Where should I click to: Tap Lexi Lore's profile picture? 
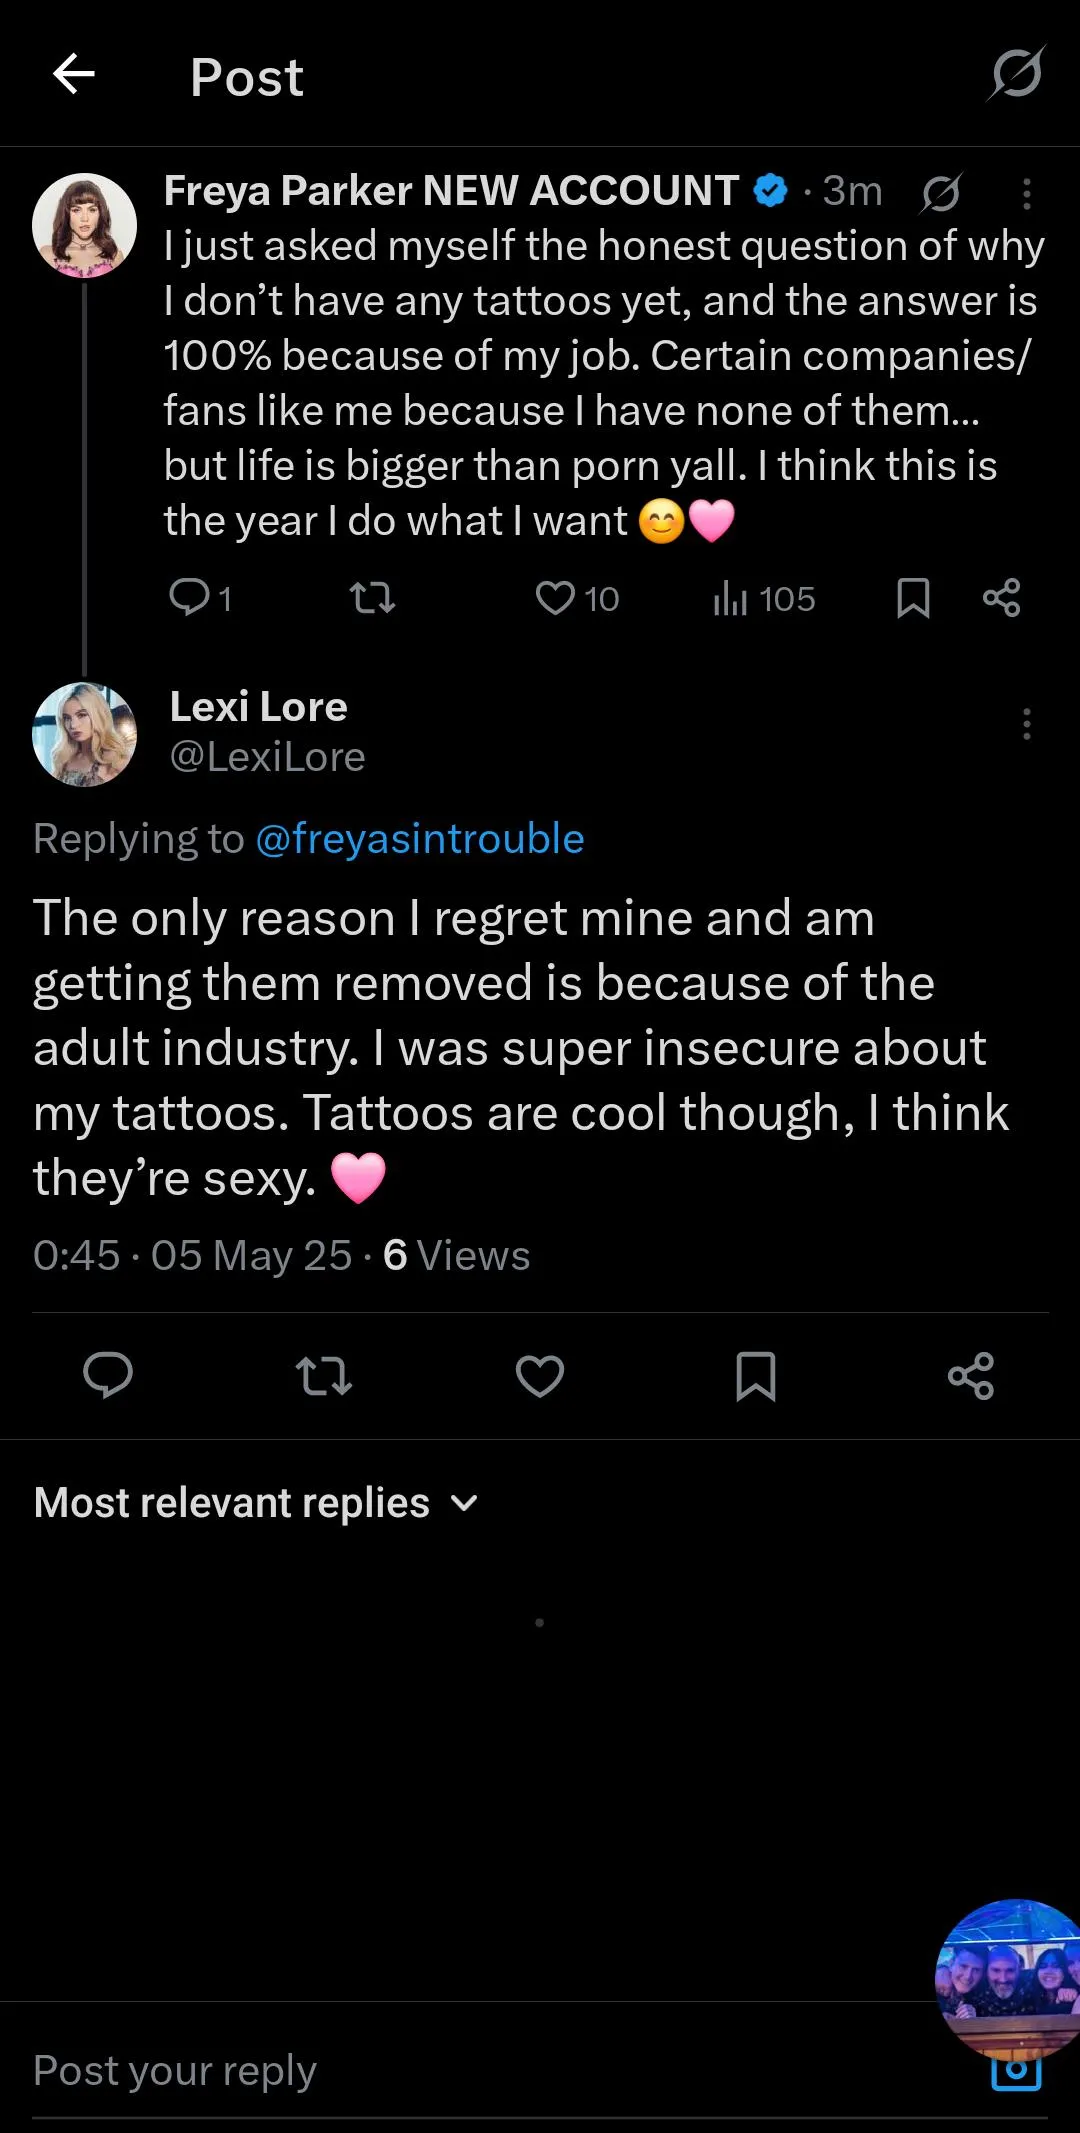tap(85, 734)
